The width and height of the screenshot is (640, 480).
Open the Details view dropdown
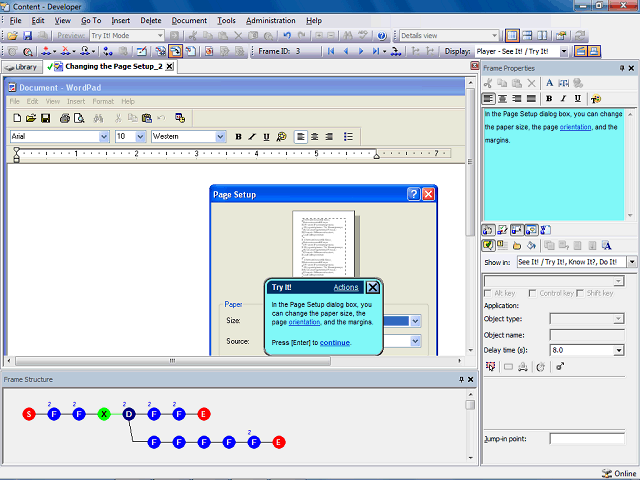[x=495, y=36]
